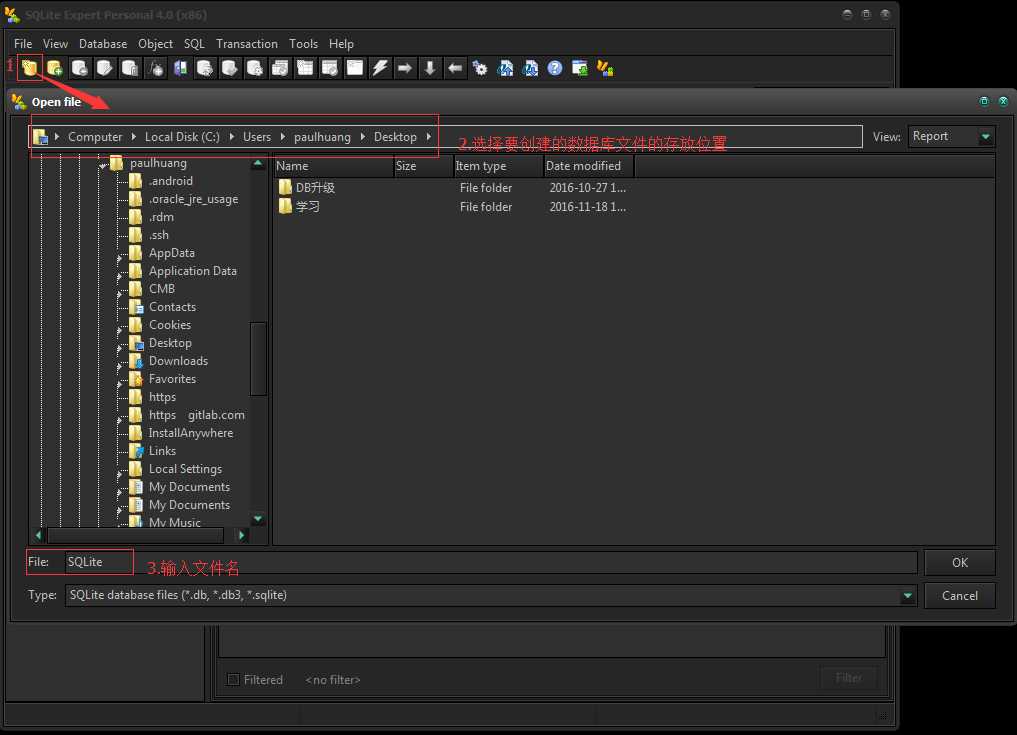Image resolution: width=1017 pixels, height=735 pixels.
Task: Select the Contacts folder in the tree
Action: (173, 307)
